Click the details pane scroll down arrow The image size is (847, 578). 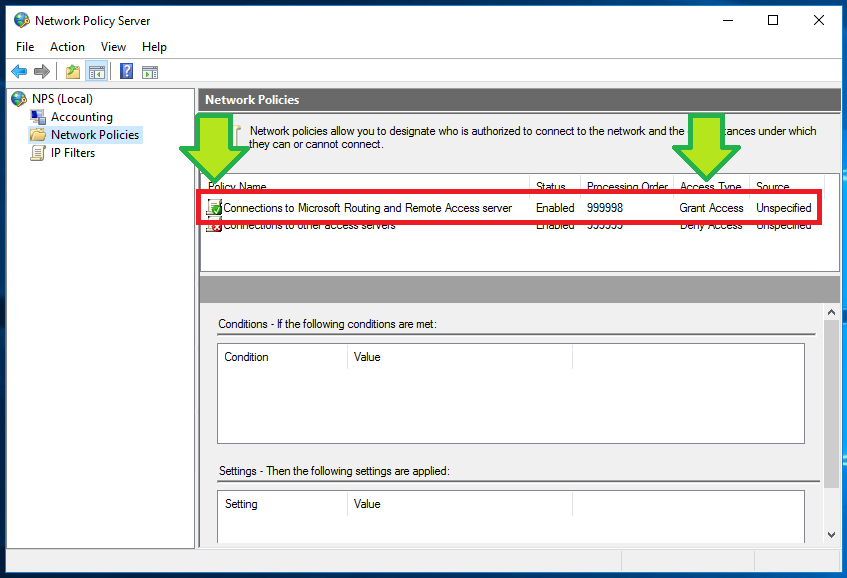(x=831, y=535)
